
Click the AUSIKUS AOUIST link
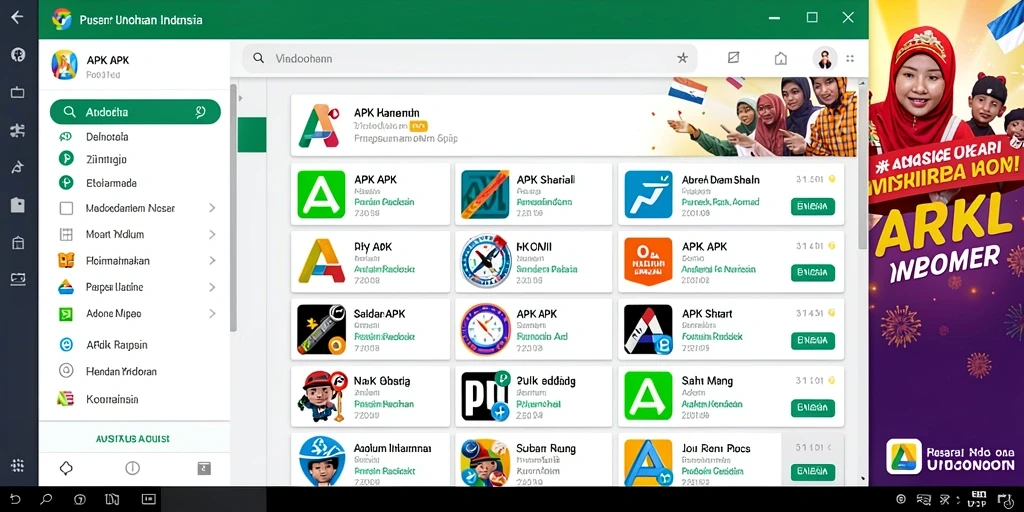click(133, 439)
